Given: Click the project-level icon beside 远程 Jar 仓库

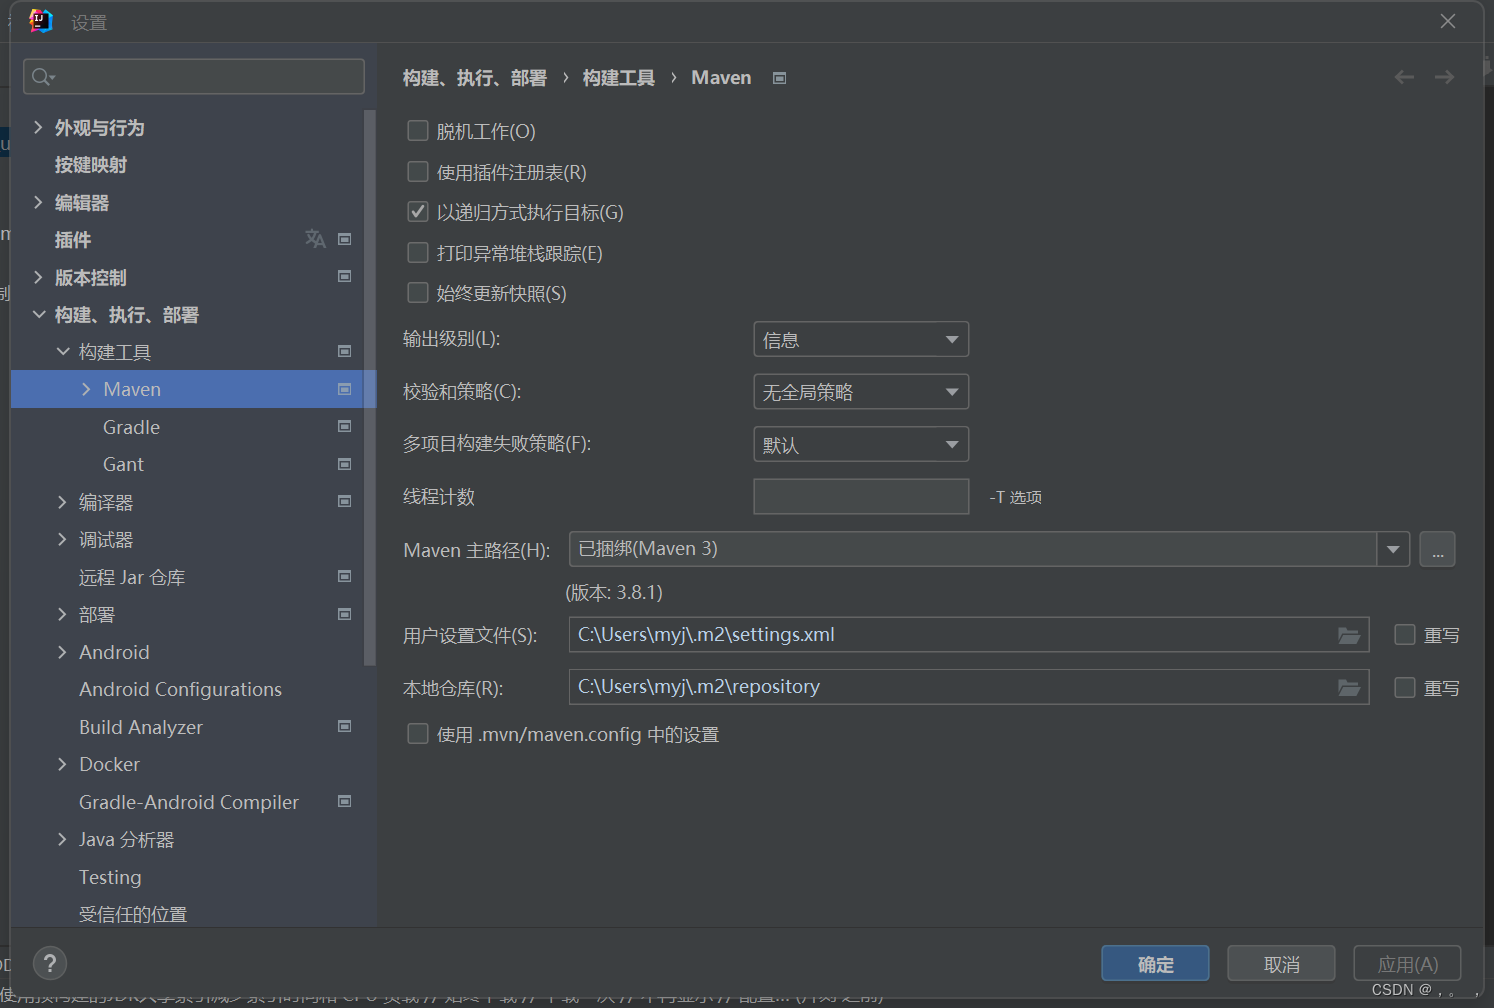Looking at the screenshot, I should (345, 576).
